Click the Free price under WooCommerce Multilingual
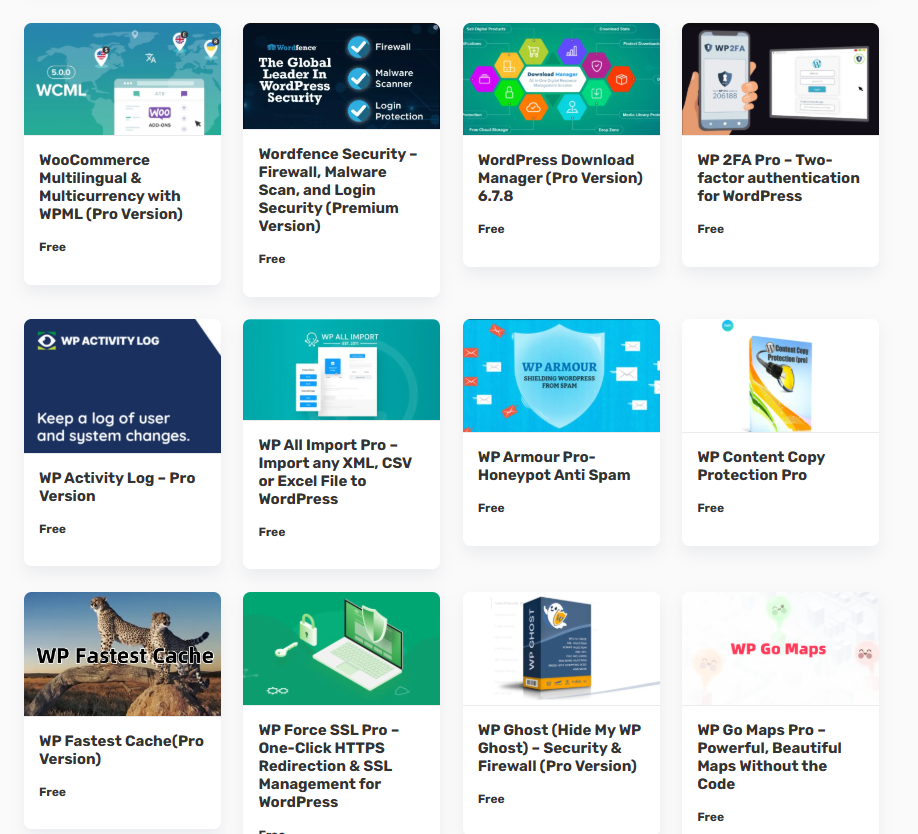 tap(52, 247)
